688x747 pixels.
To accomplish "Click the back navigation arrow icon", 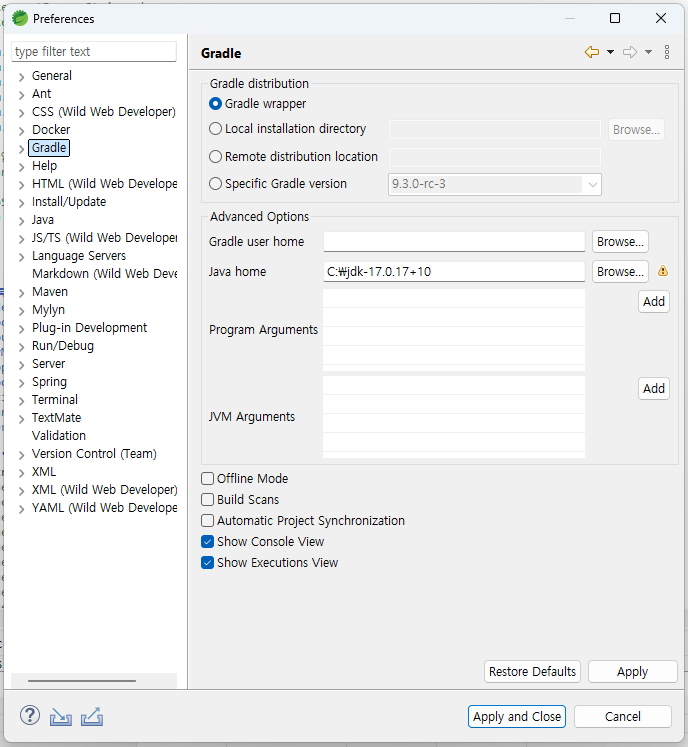I will [592, 52].
